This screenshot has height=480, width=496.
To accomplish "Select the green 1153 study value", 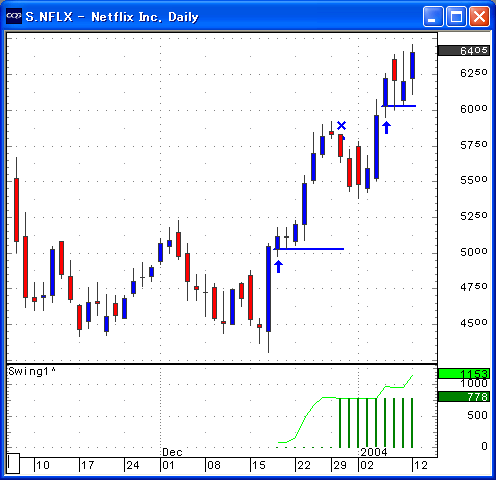I will pos(464,374).
